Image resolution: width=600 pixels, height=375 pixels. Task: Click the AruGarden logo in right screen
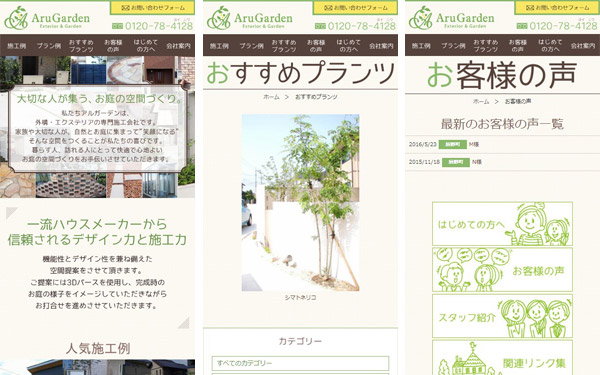pos(452,18)
